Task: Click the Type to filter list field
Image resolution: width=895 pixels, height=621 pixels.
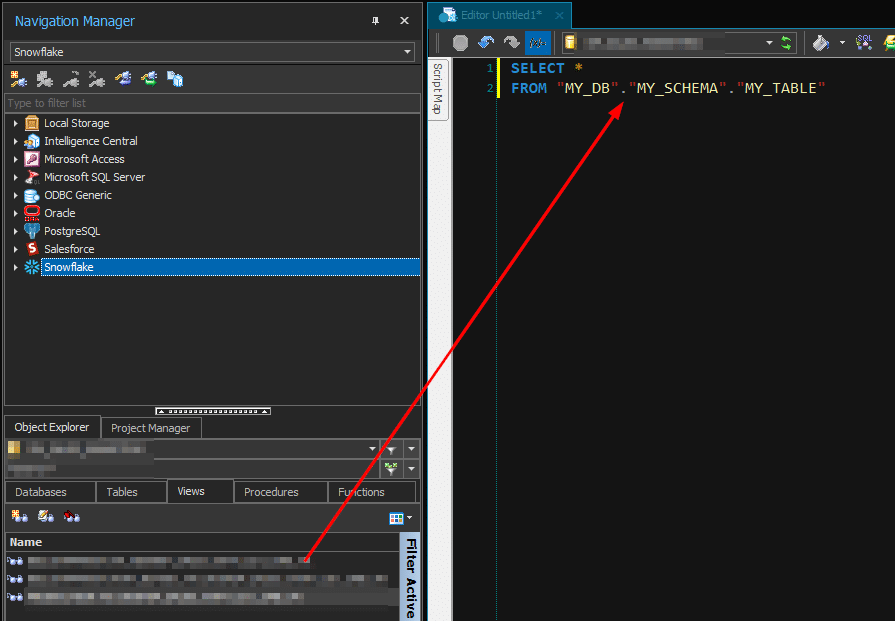Action: tap(212, 103)
